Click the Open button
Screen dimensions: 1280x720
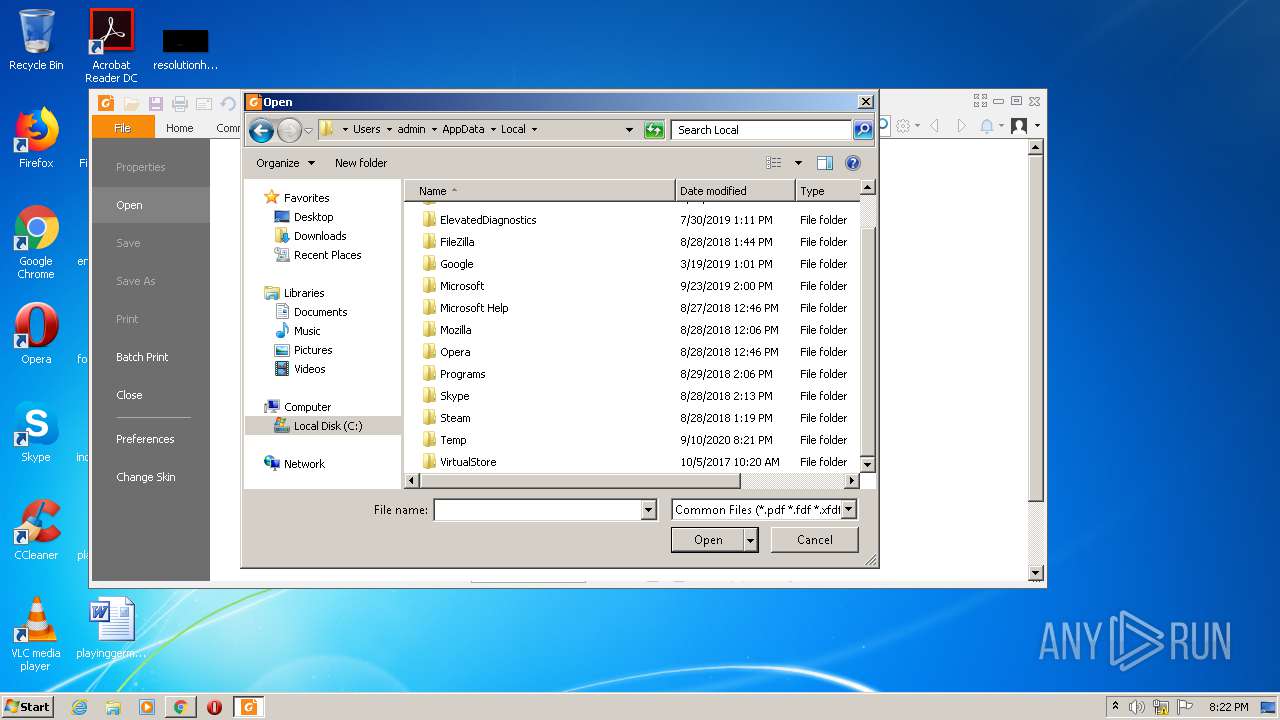[708, 540]
